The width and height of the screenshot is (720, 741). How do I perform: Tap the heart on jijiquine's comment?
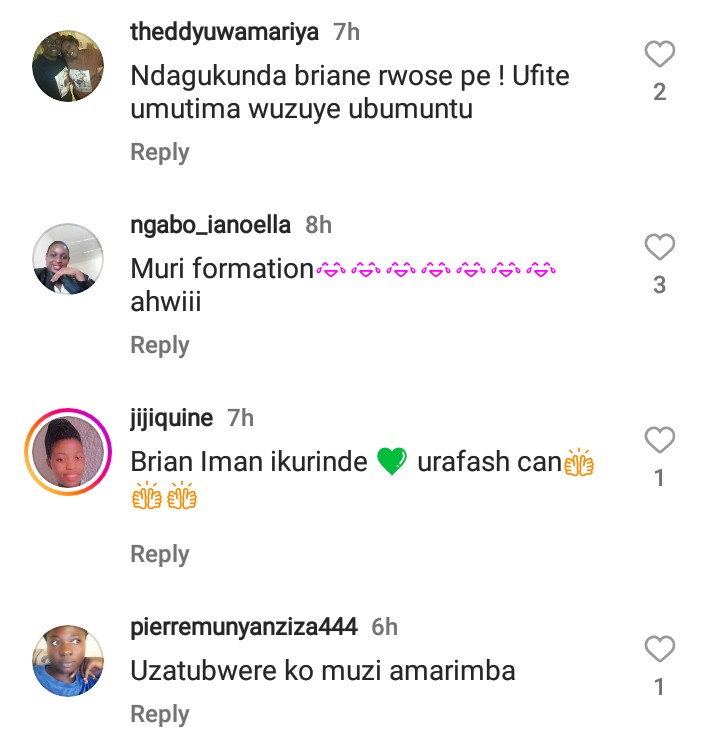[x=660, y=439]
